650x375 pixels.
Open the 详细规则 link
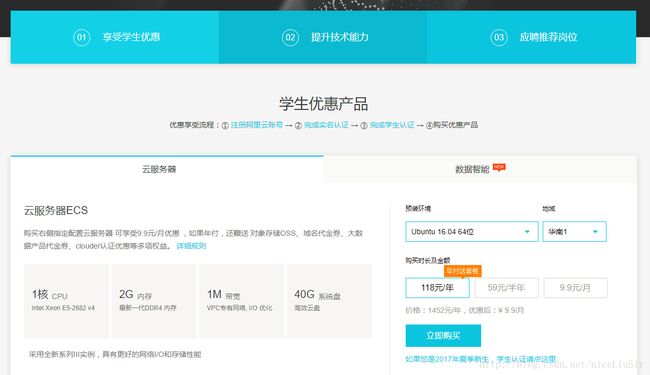click(x=191, y=246)
